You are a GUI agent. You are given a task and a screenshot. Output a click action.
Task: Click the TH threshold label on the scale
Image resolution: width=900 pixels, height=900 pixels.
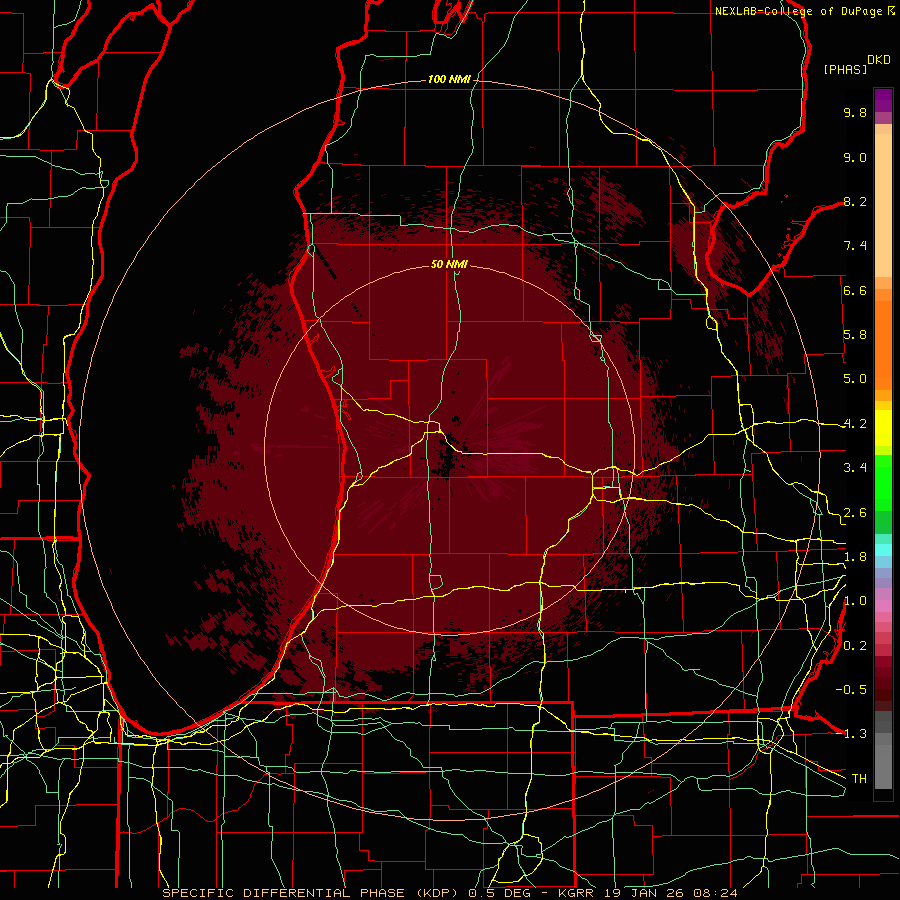coord(859,779)
